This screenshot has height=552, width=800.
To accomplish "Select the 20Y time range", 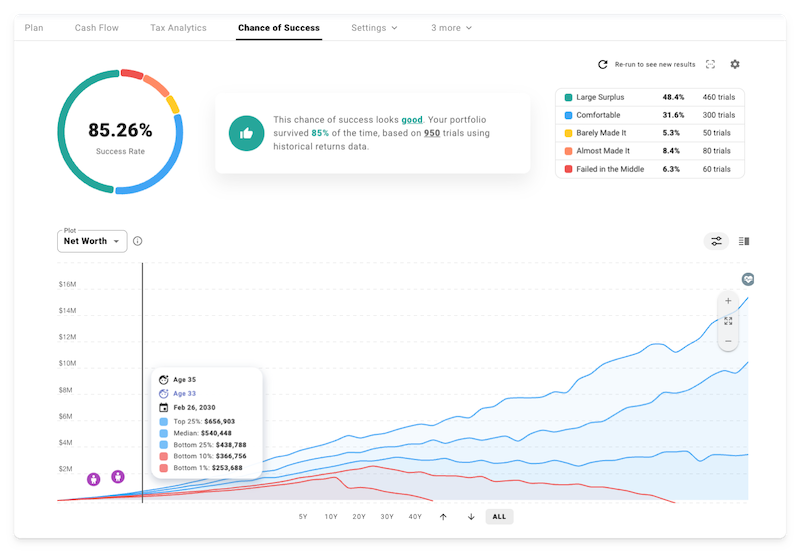I will [x=359, y=517].
